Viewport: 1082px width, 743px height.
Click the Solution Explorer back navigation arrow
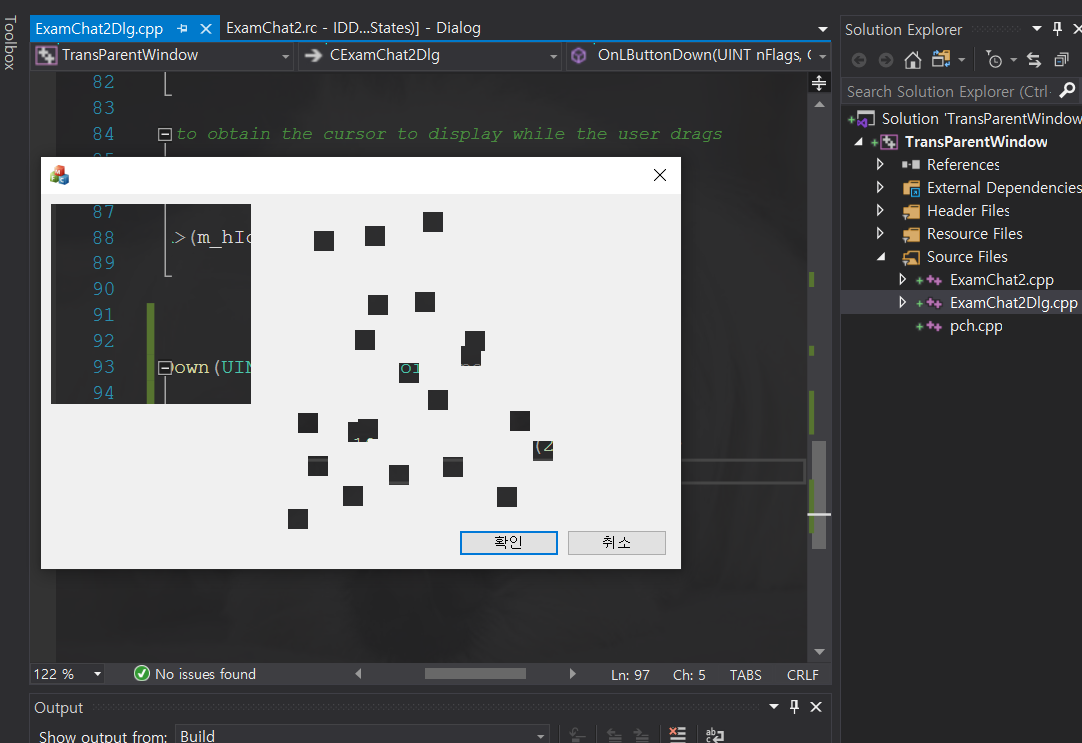pos(859,60)
